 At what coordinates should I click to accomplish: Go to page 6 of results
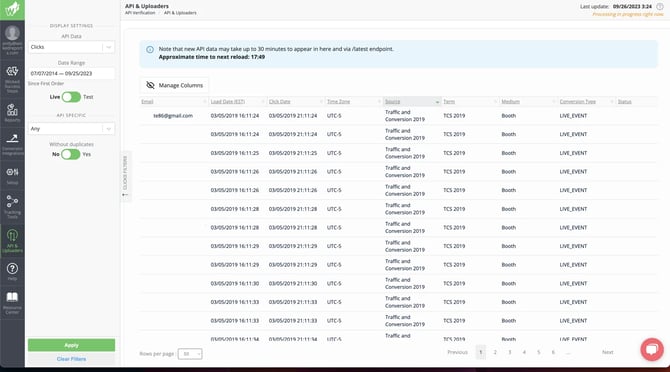(553, 352)
